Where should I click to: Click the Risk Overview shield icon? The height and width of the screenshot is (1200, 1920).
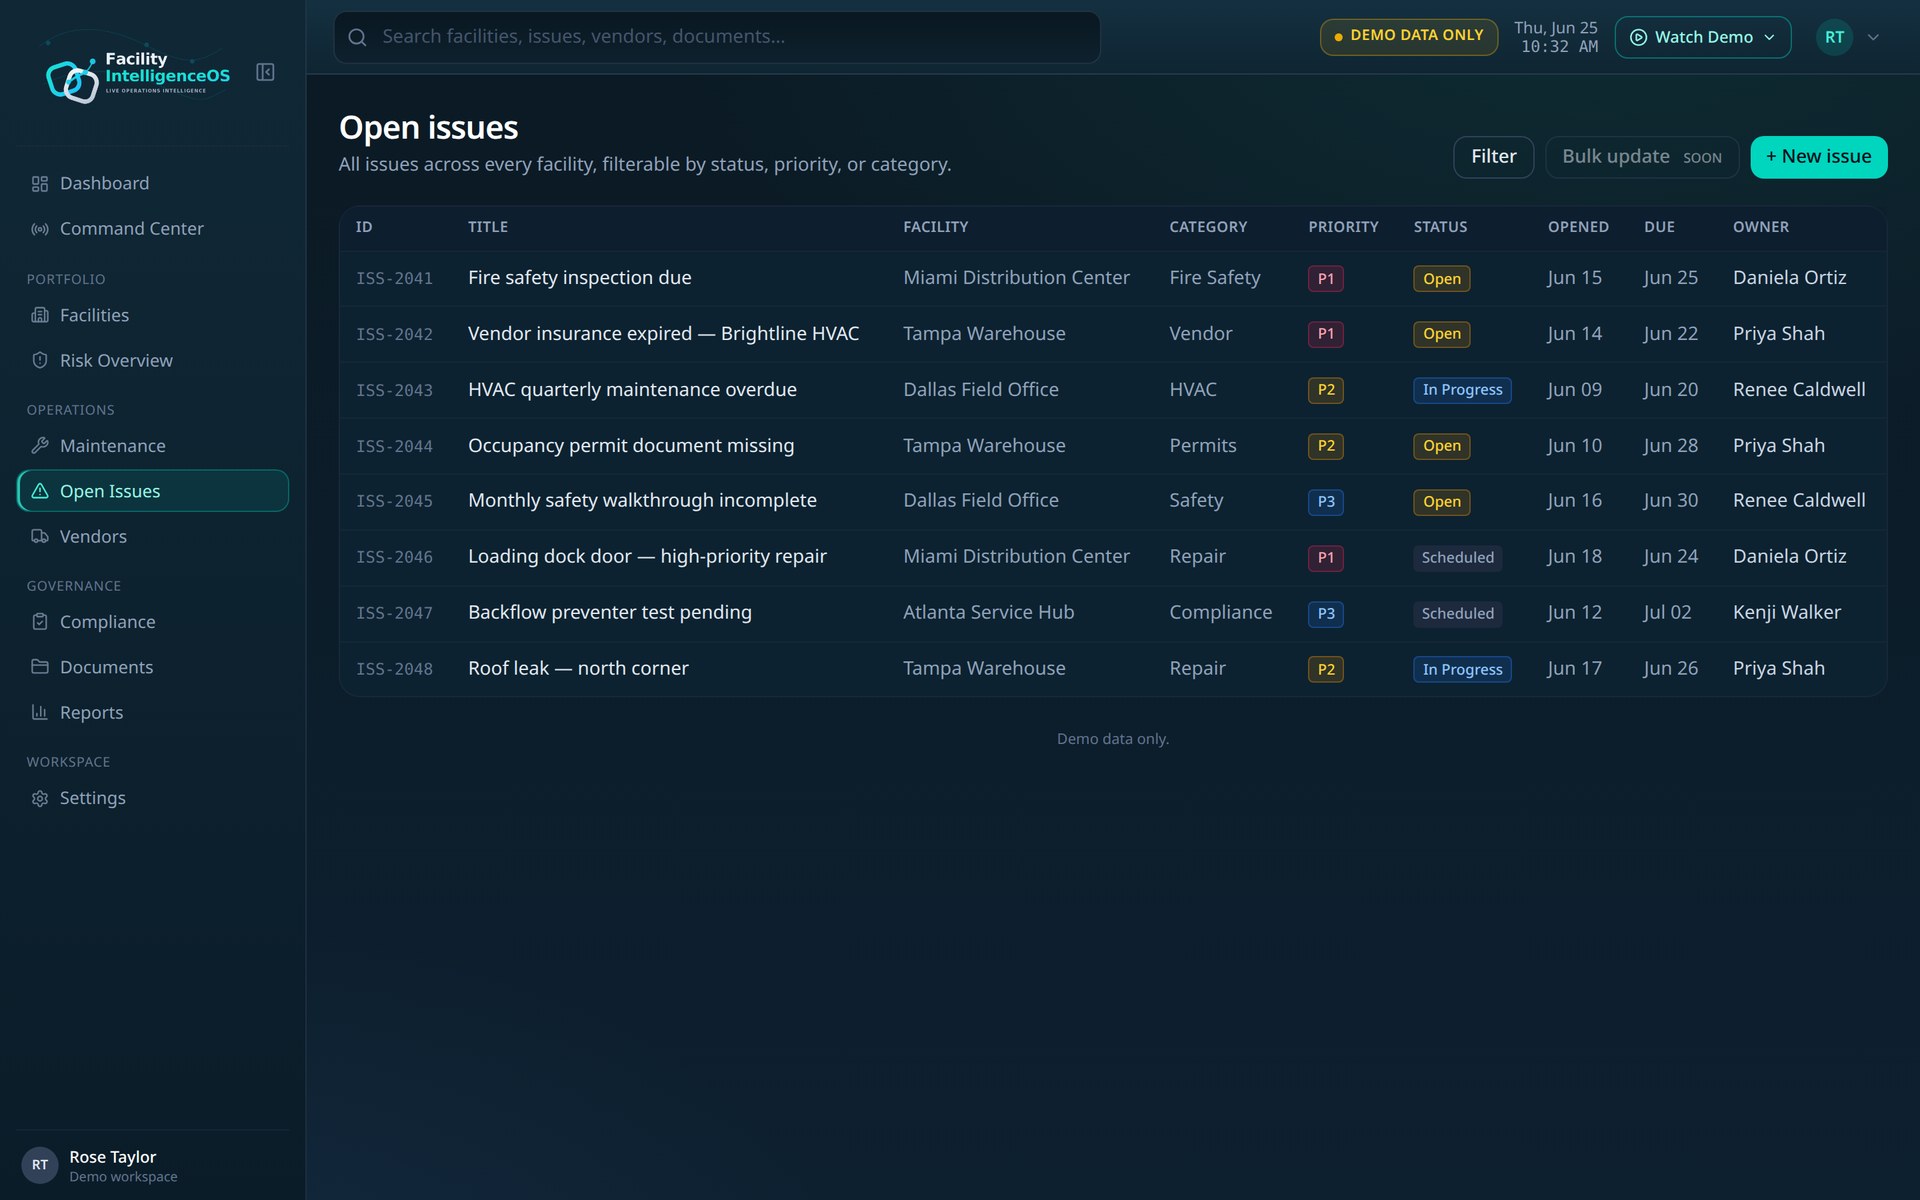(x=40, y=360)
